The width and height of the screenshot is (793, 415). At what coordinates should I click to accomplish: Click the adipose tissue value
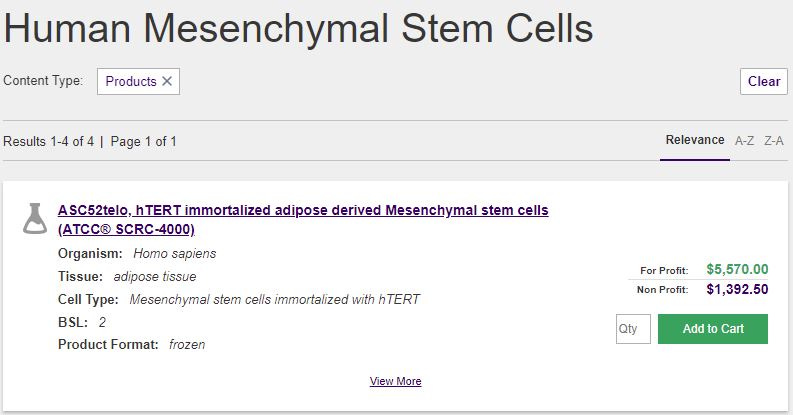pos(155,276)
